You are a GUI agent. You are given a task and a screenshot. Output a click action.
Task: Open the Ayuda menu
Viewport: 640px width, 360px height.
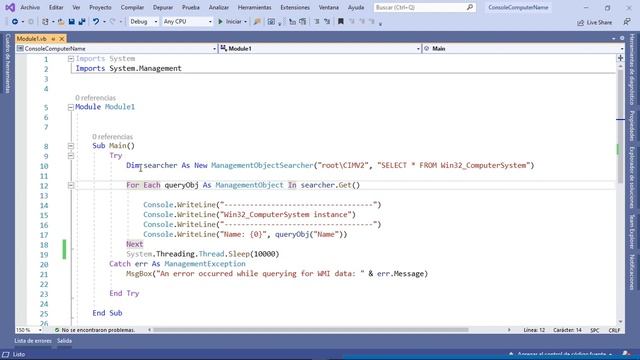point(356,7)
